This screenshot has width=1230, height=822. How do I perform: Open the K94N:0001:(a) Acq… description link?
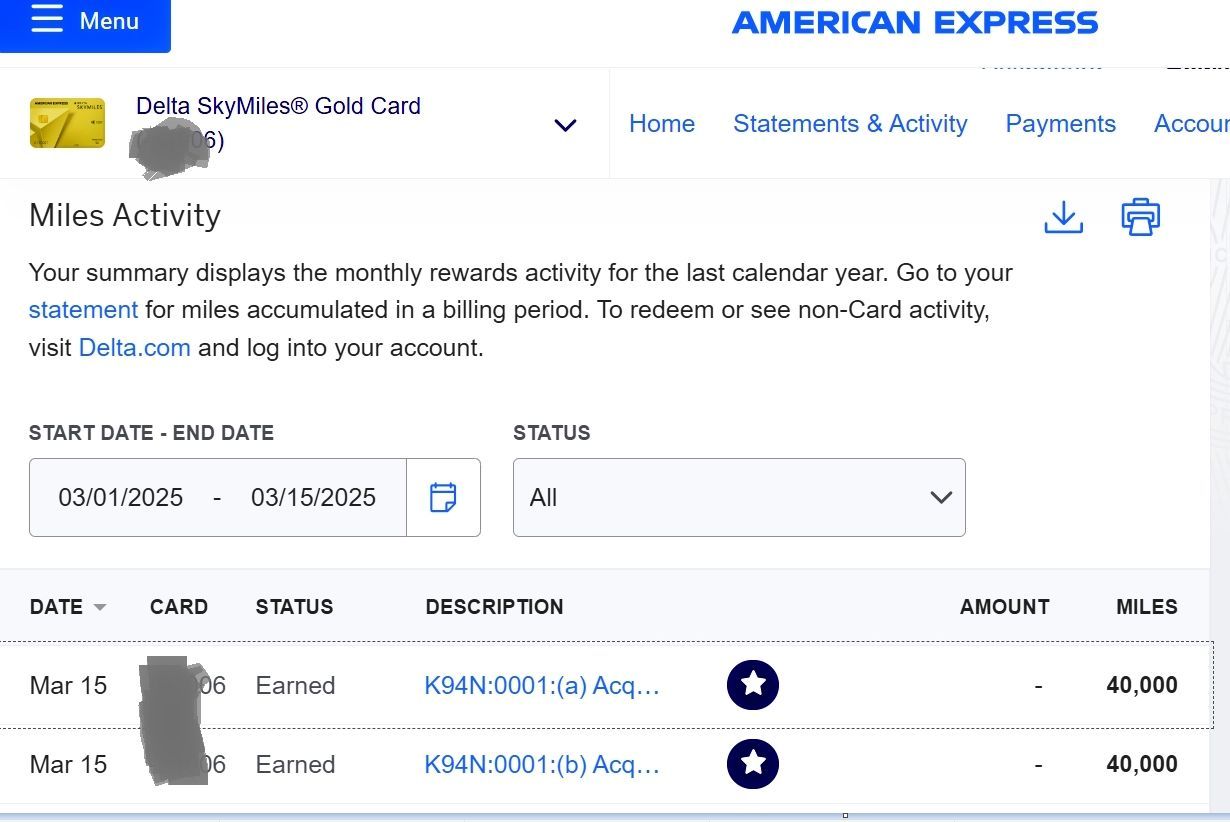coord(542,685)
